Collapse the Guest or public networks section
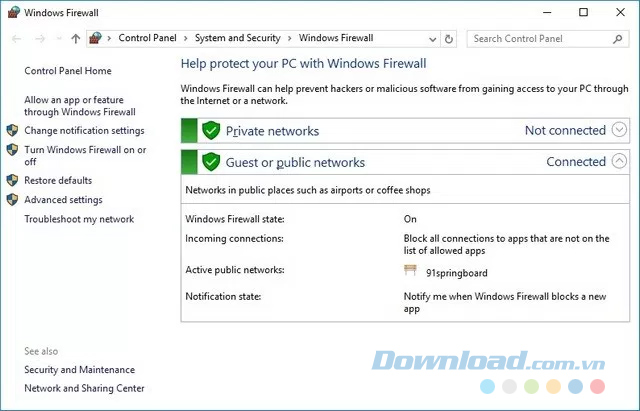 pos(619,161)
